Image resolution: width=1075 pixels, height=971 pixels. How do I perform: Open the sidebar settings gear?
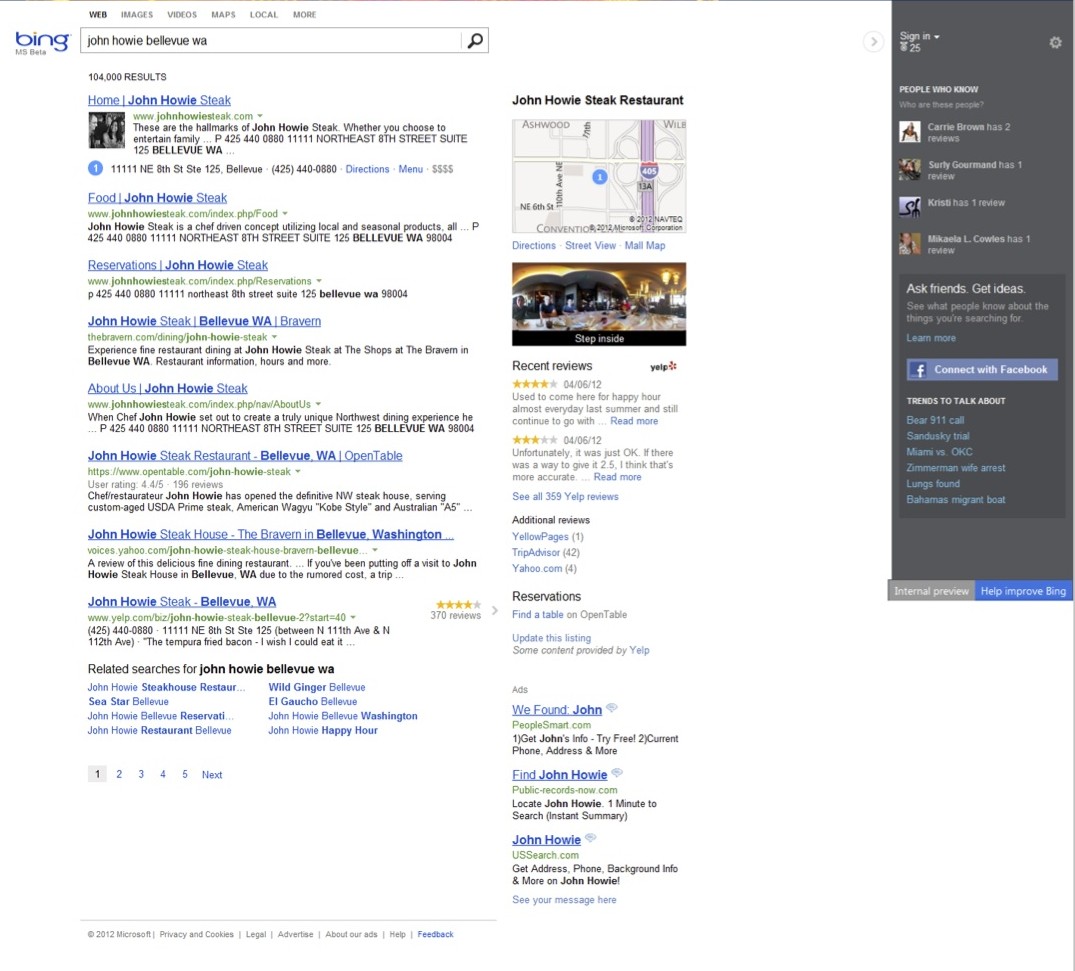(1055, 42)
